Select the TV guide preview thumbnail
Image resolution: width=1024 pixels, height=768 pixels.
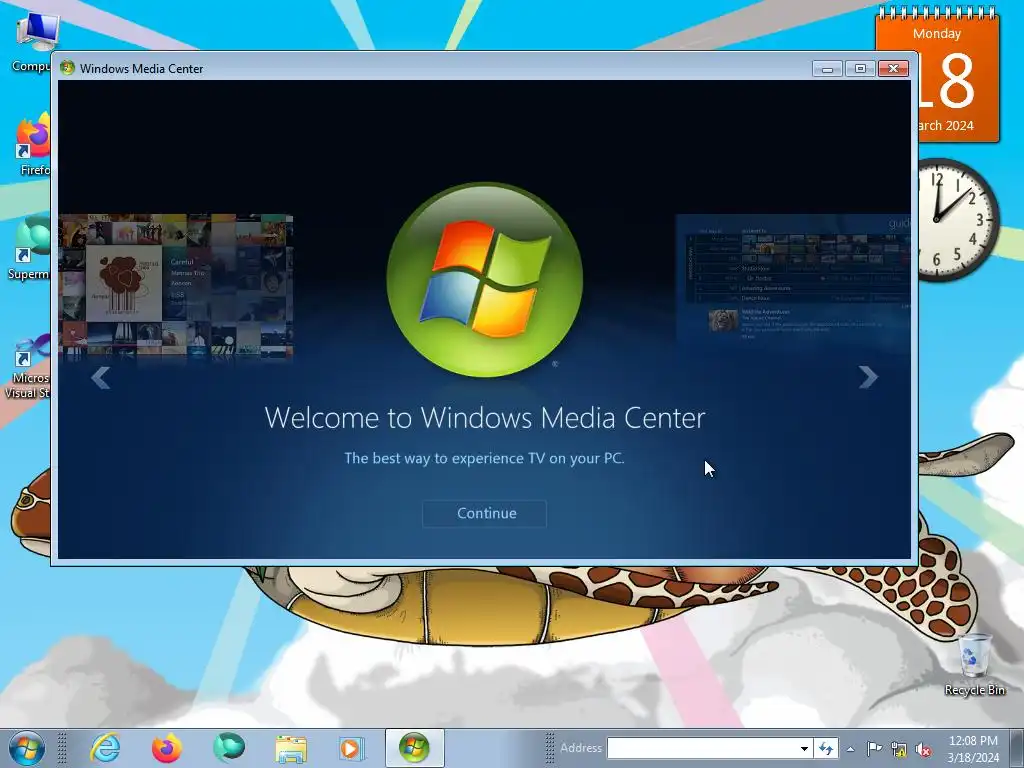[793, 280]
